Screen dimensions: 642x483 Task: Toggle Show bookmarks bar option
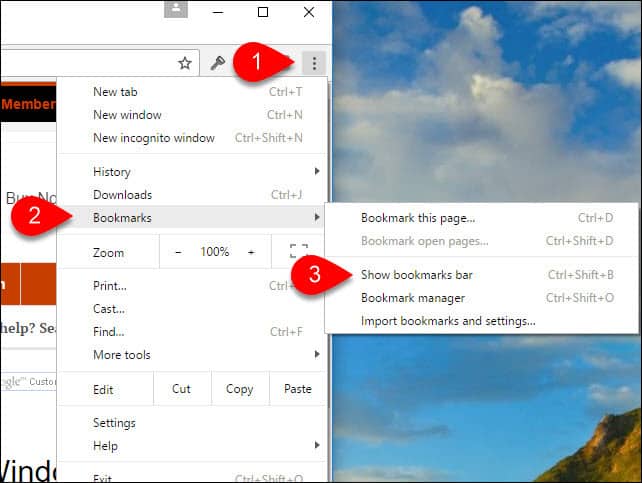point(482,275)
